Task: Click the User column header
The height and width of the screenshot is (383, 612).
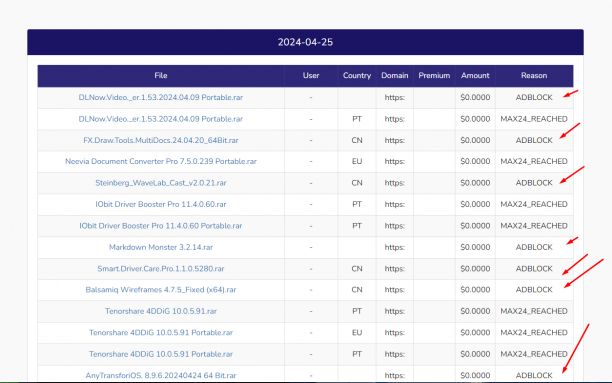Action: (x=311, y=76)
